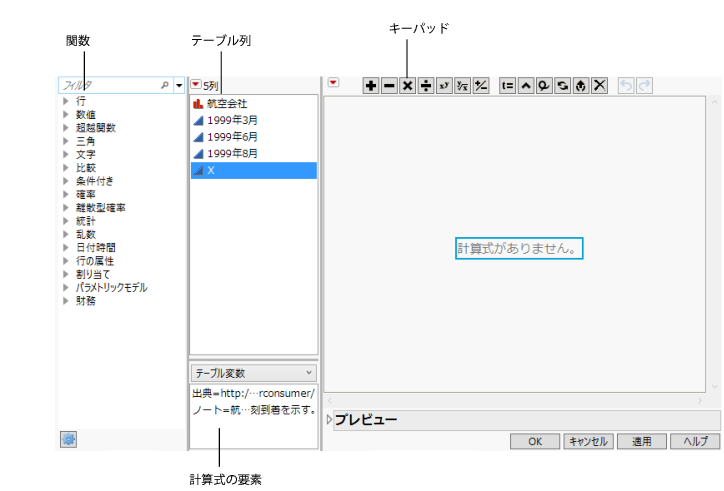Select the 出典 table variable row

(253, 393)
